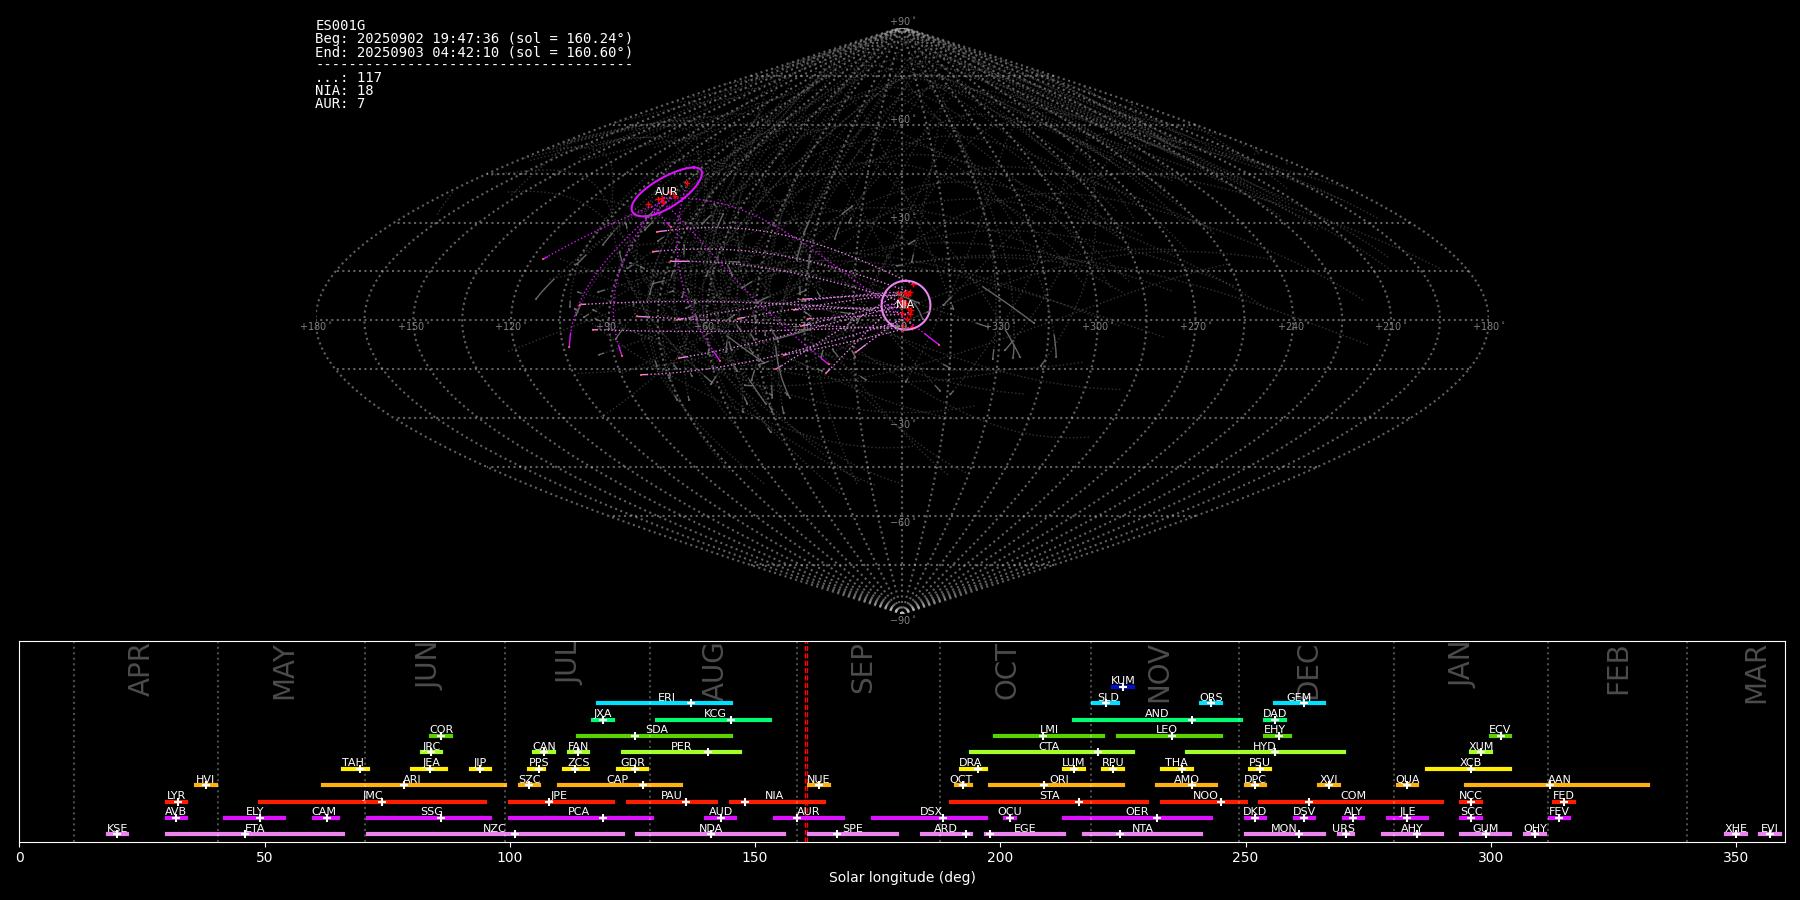The width and height of the screenshot is (1800, 900).
Task: Click the green KCG activity bar
Action: (713, 720)
